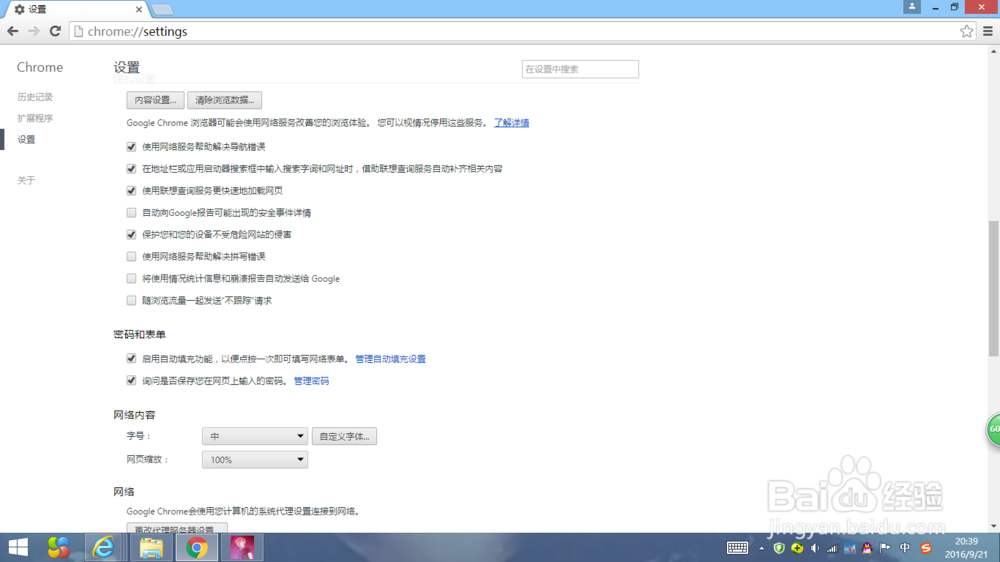Image resolution: width=1000 pixels, height=562 pixels.
Task: Open the touch keyboard tray icon
Action: [737, 548]
